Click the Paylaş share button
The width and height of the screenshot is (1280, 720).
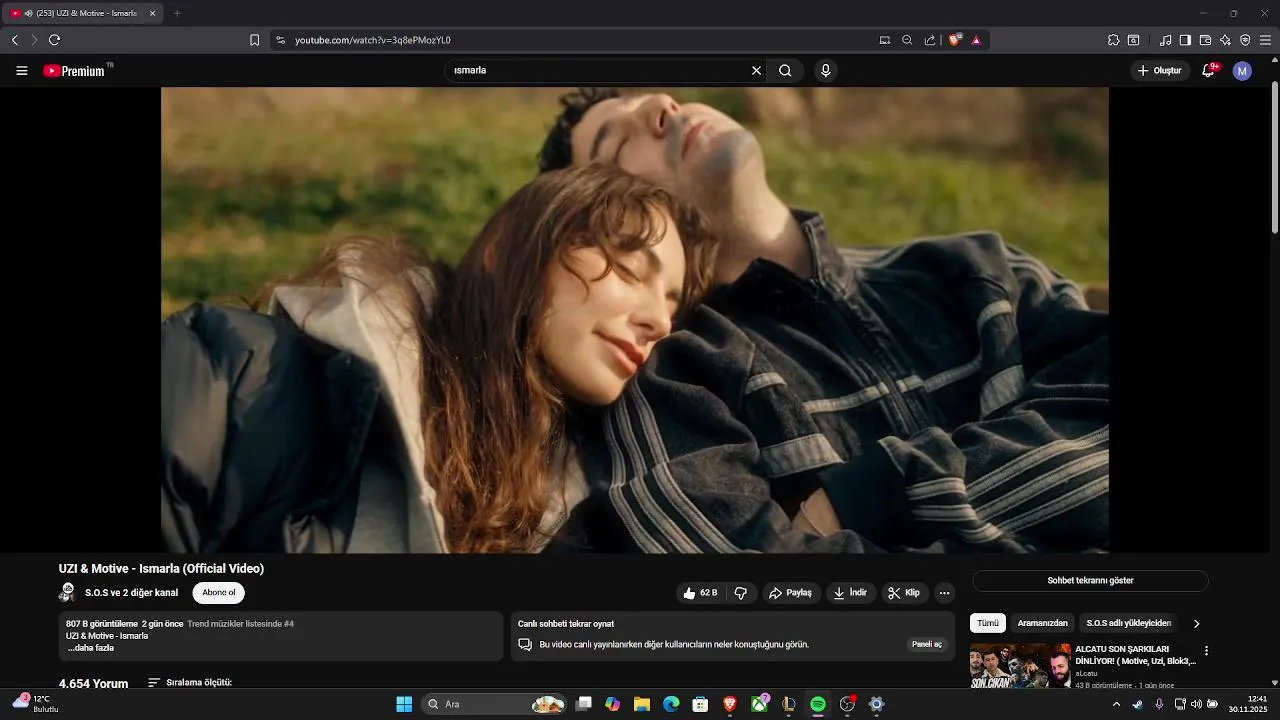tap(791, 593)
